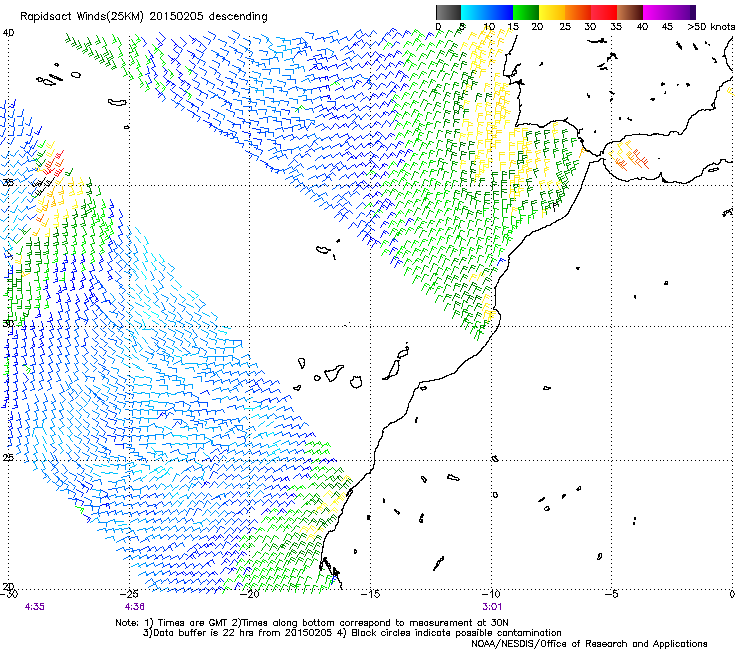This screenshot has width=740, height=650.
Task: Click the legend scale value '45'
Action: (667, 27)
